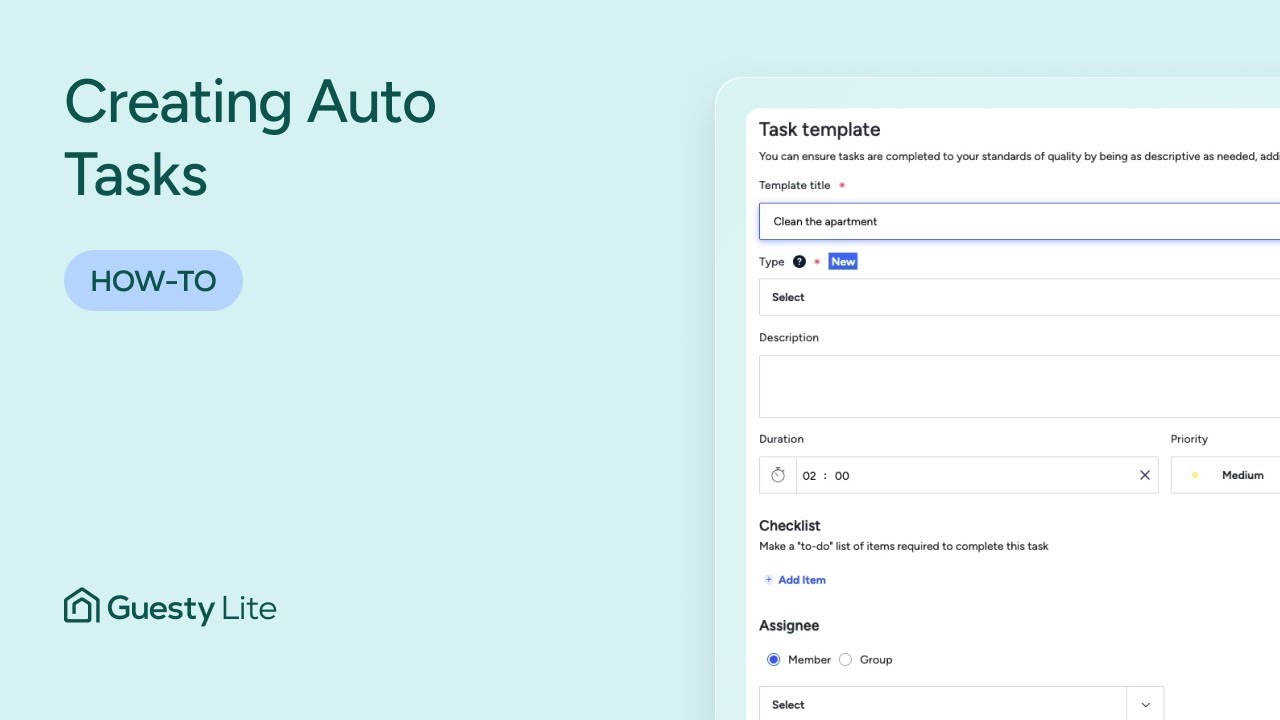Select the Member radio button
This screenshot has height=720, width=1280.
(773, 660)
